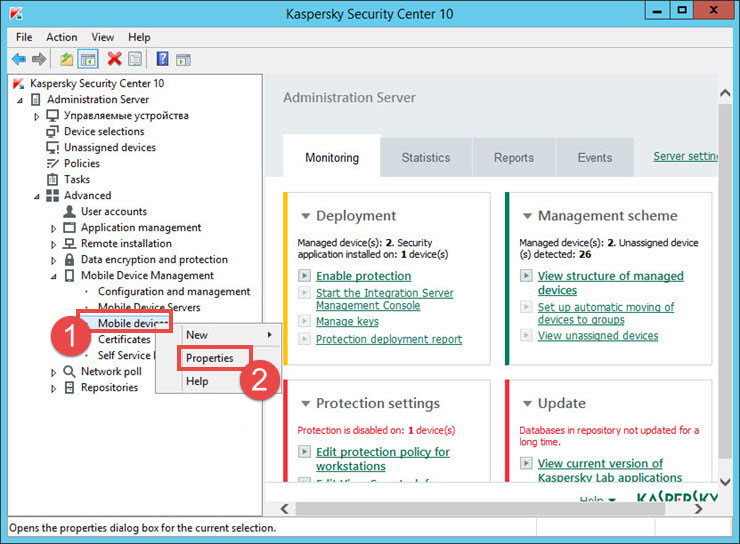Collapse the Advanced tree node
This screenshot has height=544, width=740.
pos(36,196)
